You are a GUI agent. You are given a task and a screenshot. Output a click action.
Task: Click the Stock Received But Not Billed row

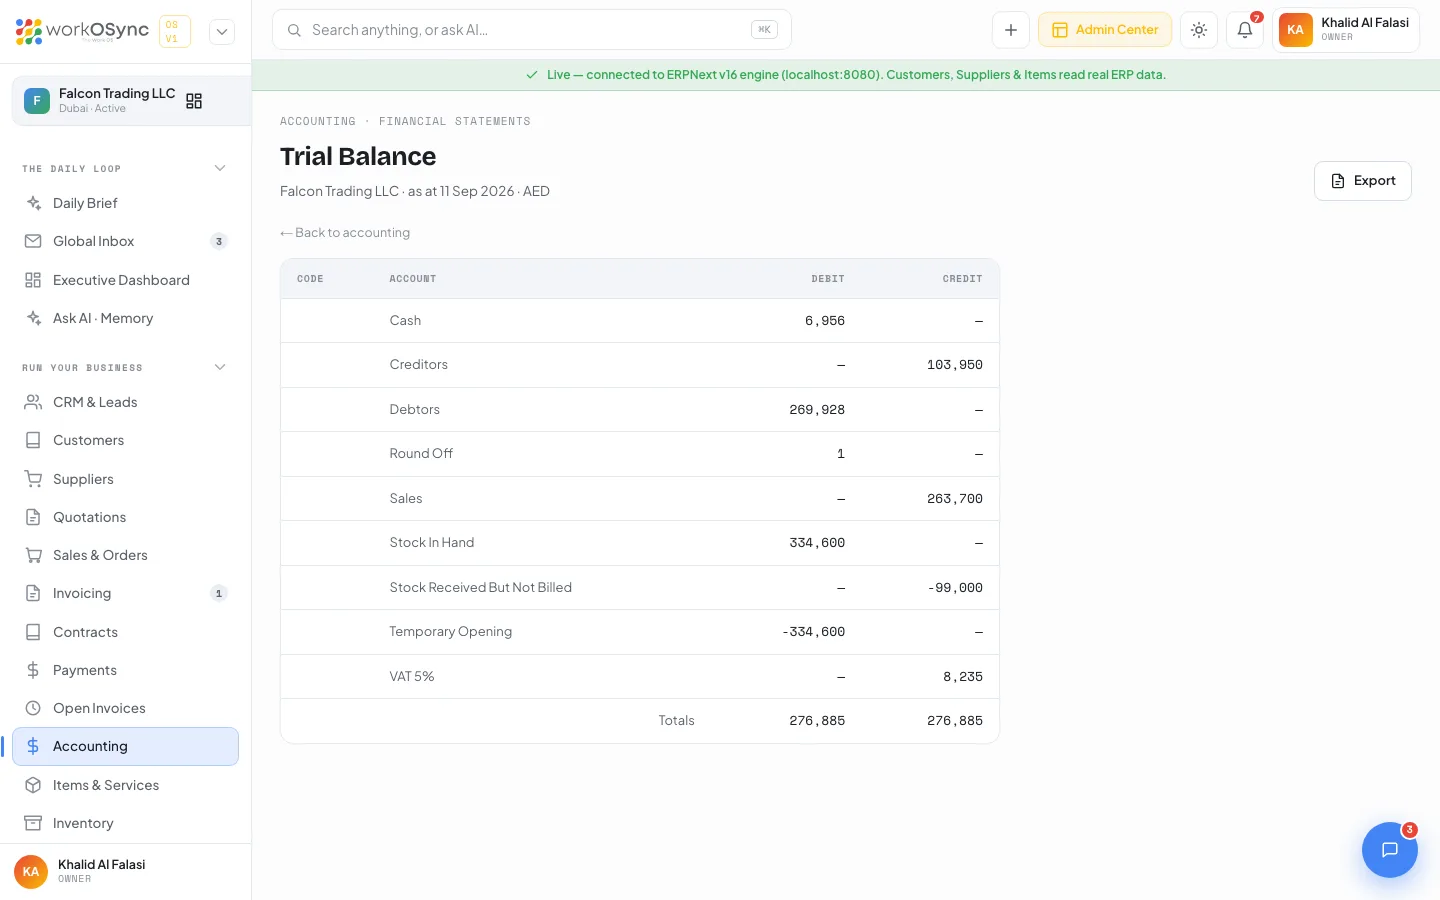[x=640, y=588]
